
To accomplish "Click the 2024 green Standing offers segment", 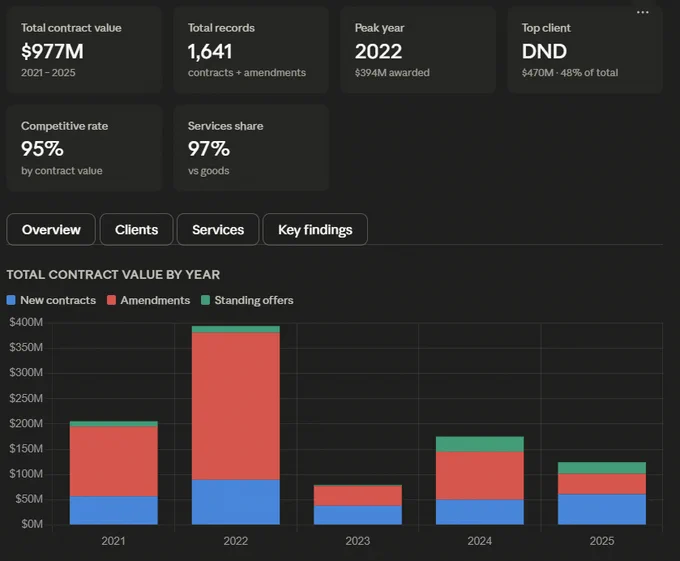I will pyautogui.click(x=480, y=444).
